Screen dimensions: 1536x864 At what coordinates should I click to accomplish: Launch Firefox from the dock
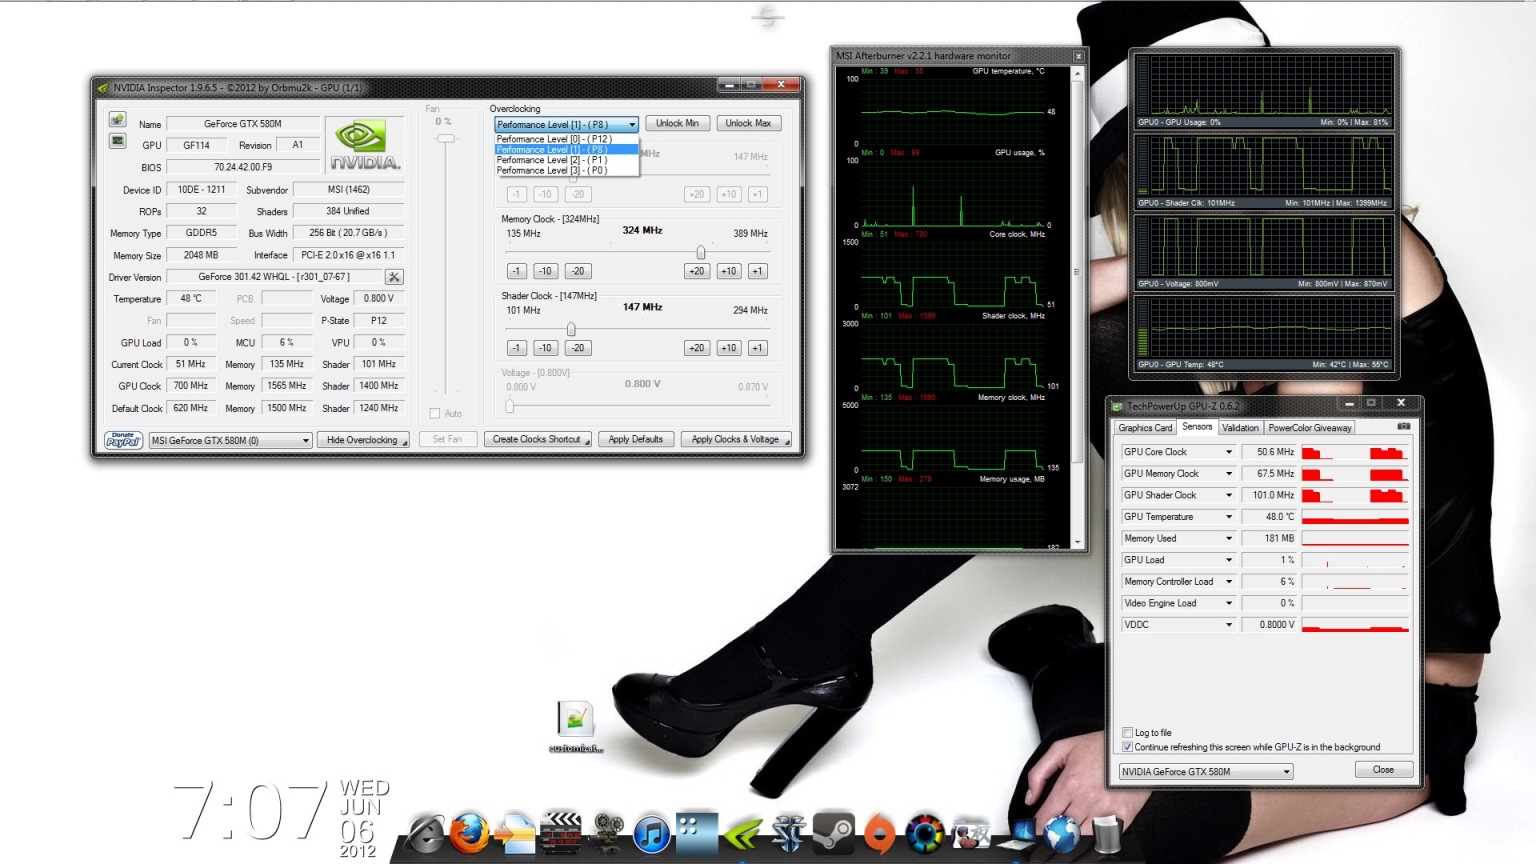pyautogui.click(x=470, y=832)
